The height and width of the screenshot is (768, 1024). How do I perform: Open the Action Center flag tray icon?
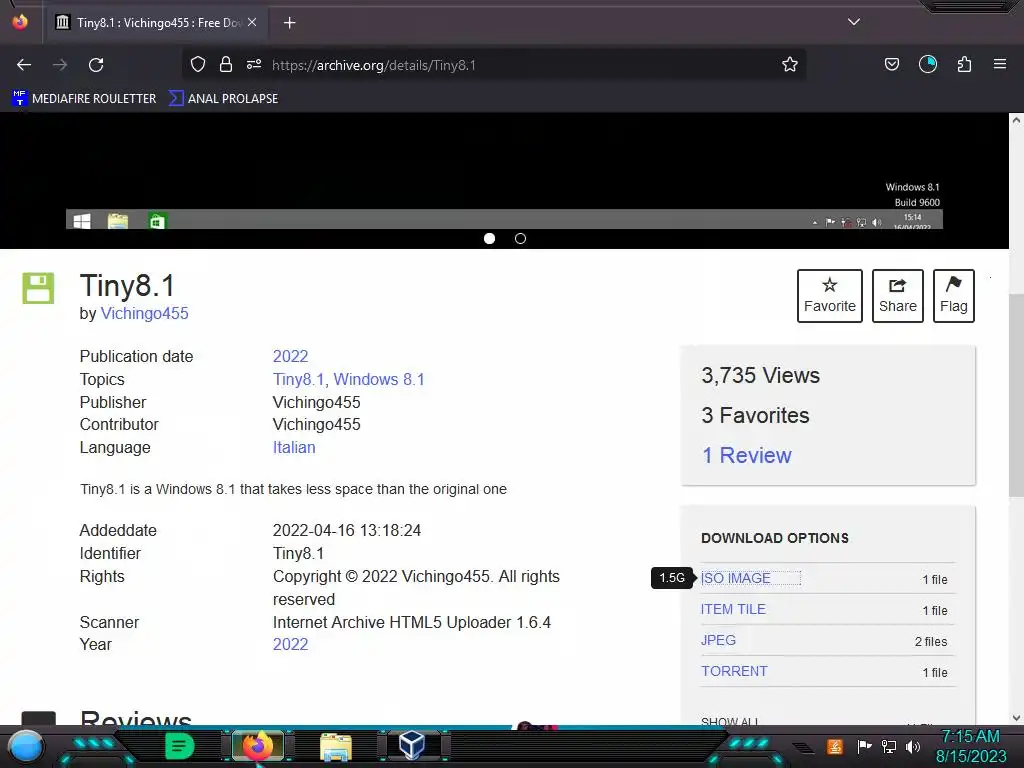864,746
